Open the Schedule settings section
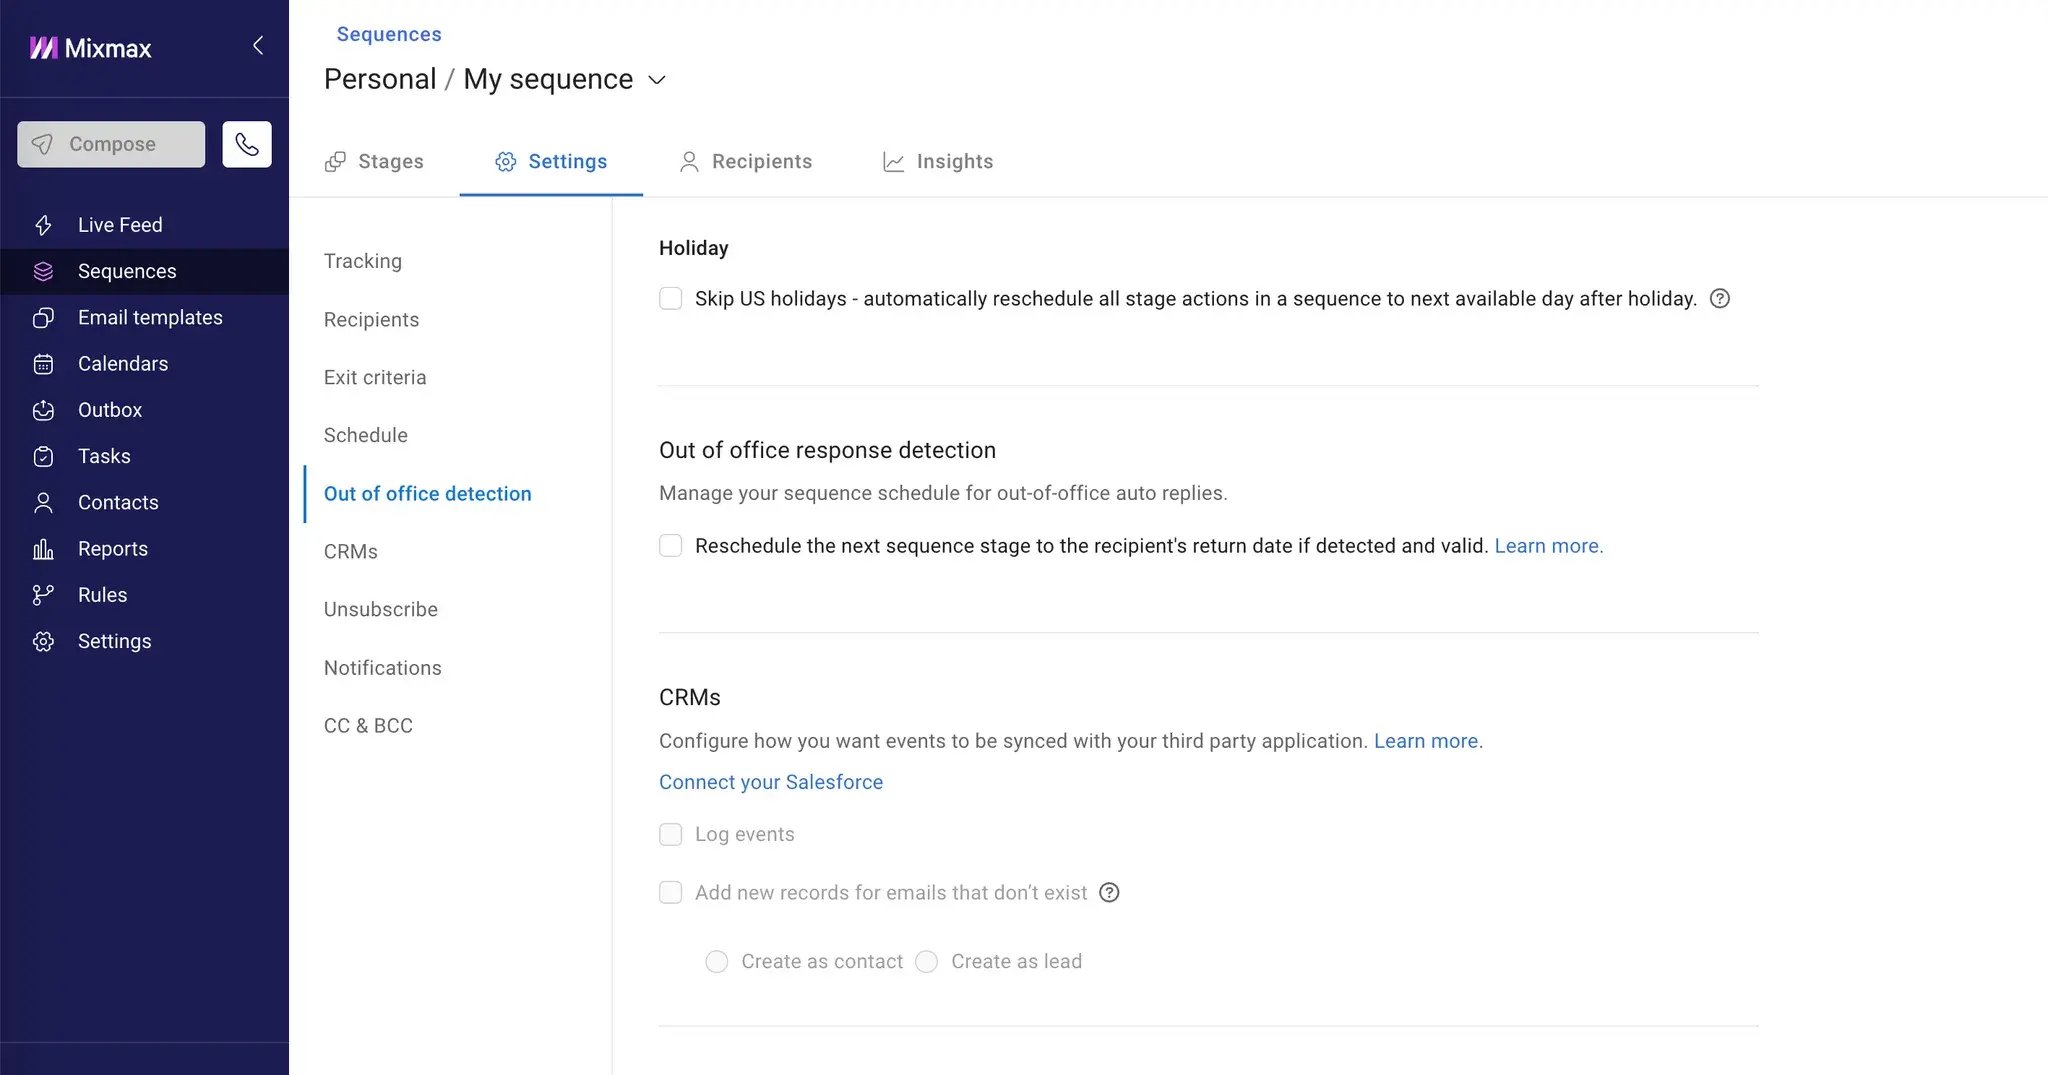This screenshot has width=2048, height=1075. tap(366, 436)
